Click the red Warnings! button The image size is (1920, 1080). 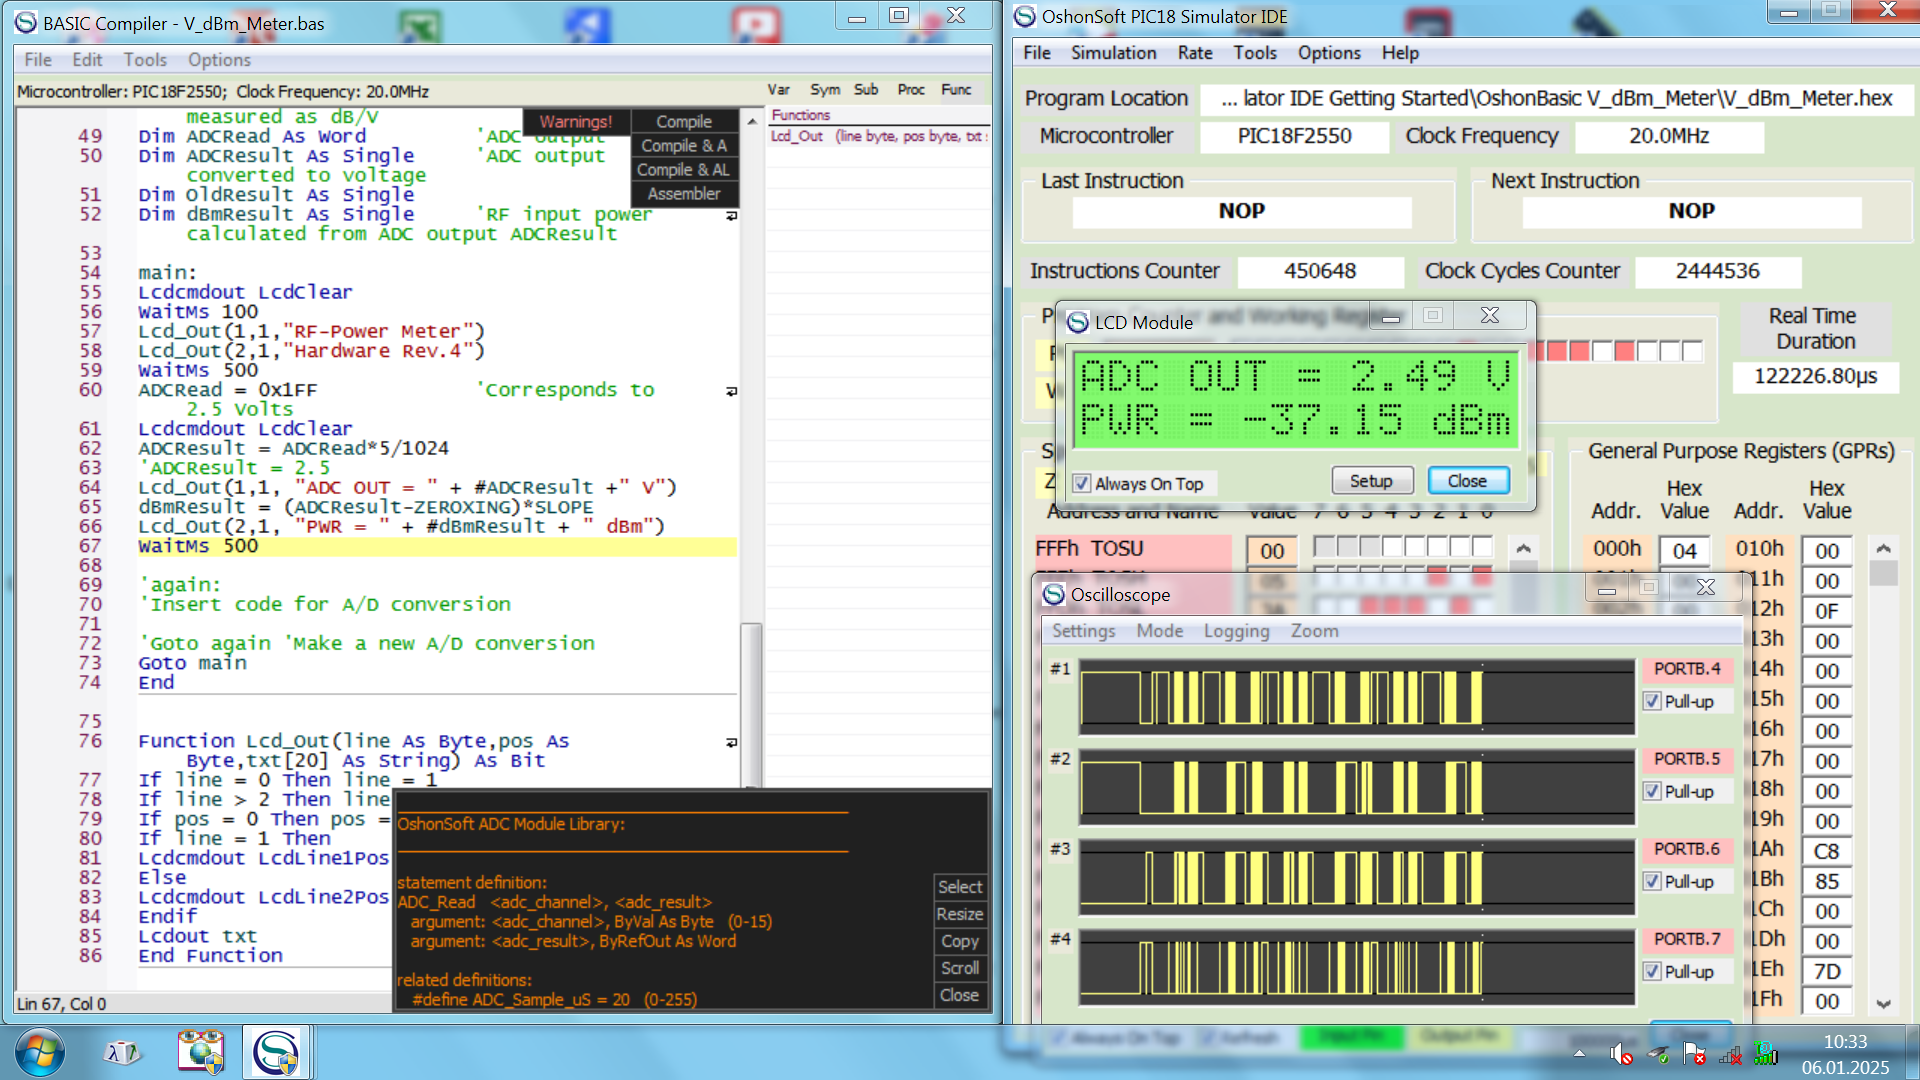(x=576, y=121)
